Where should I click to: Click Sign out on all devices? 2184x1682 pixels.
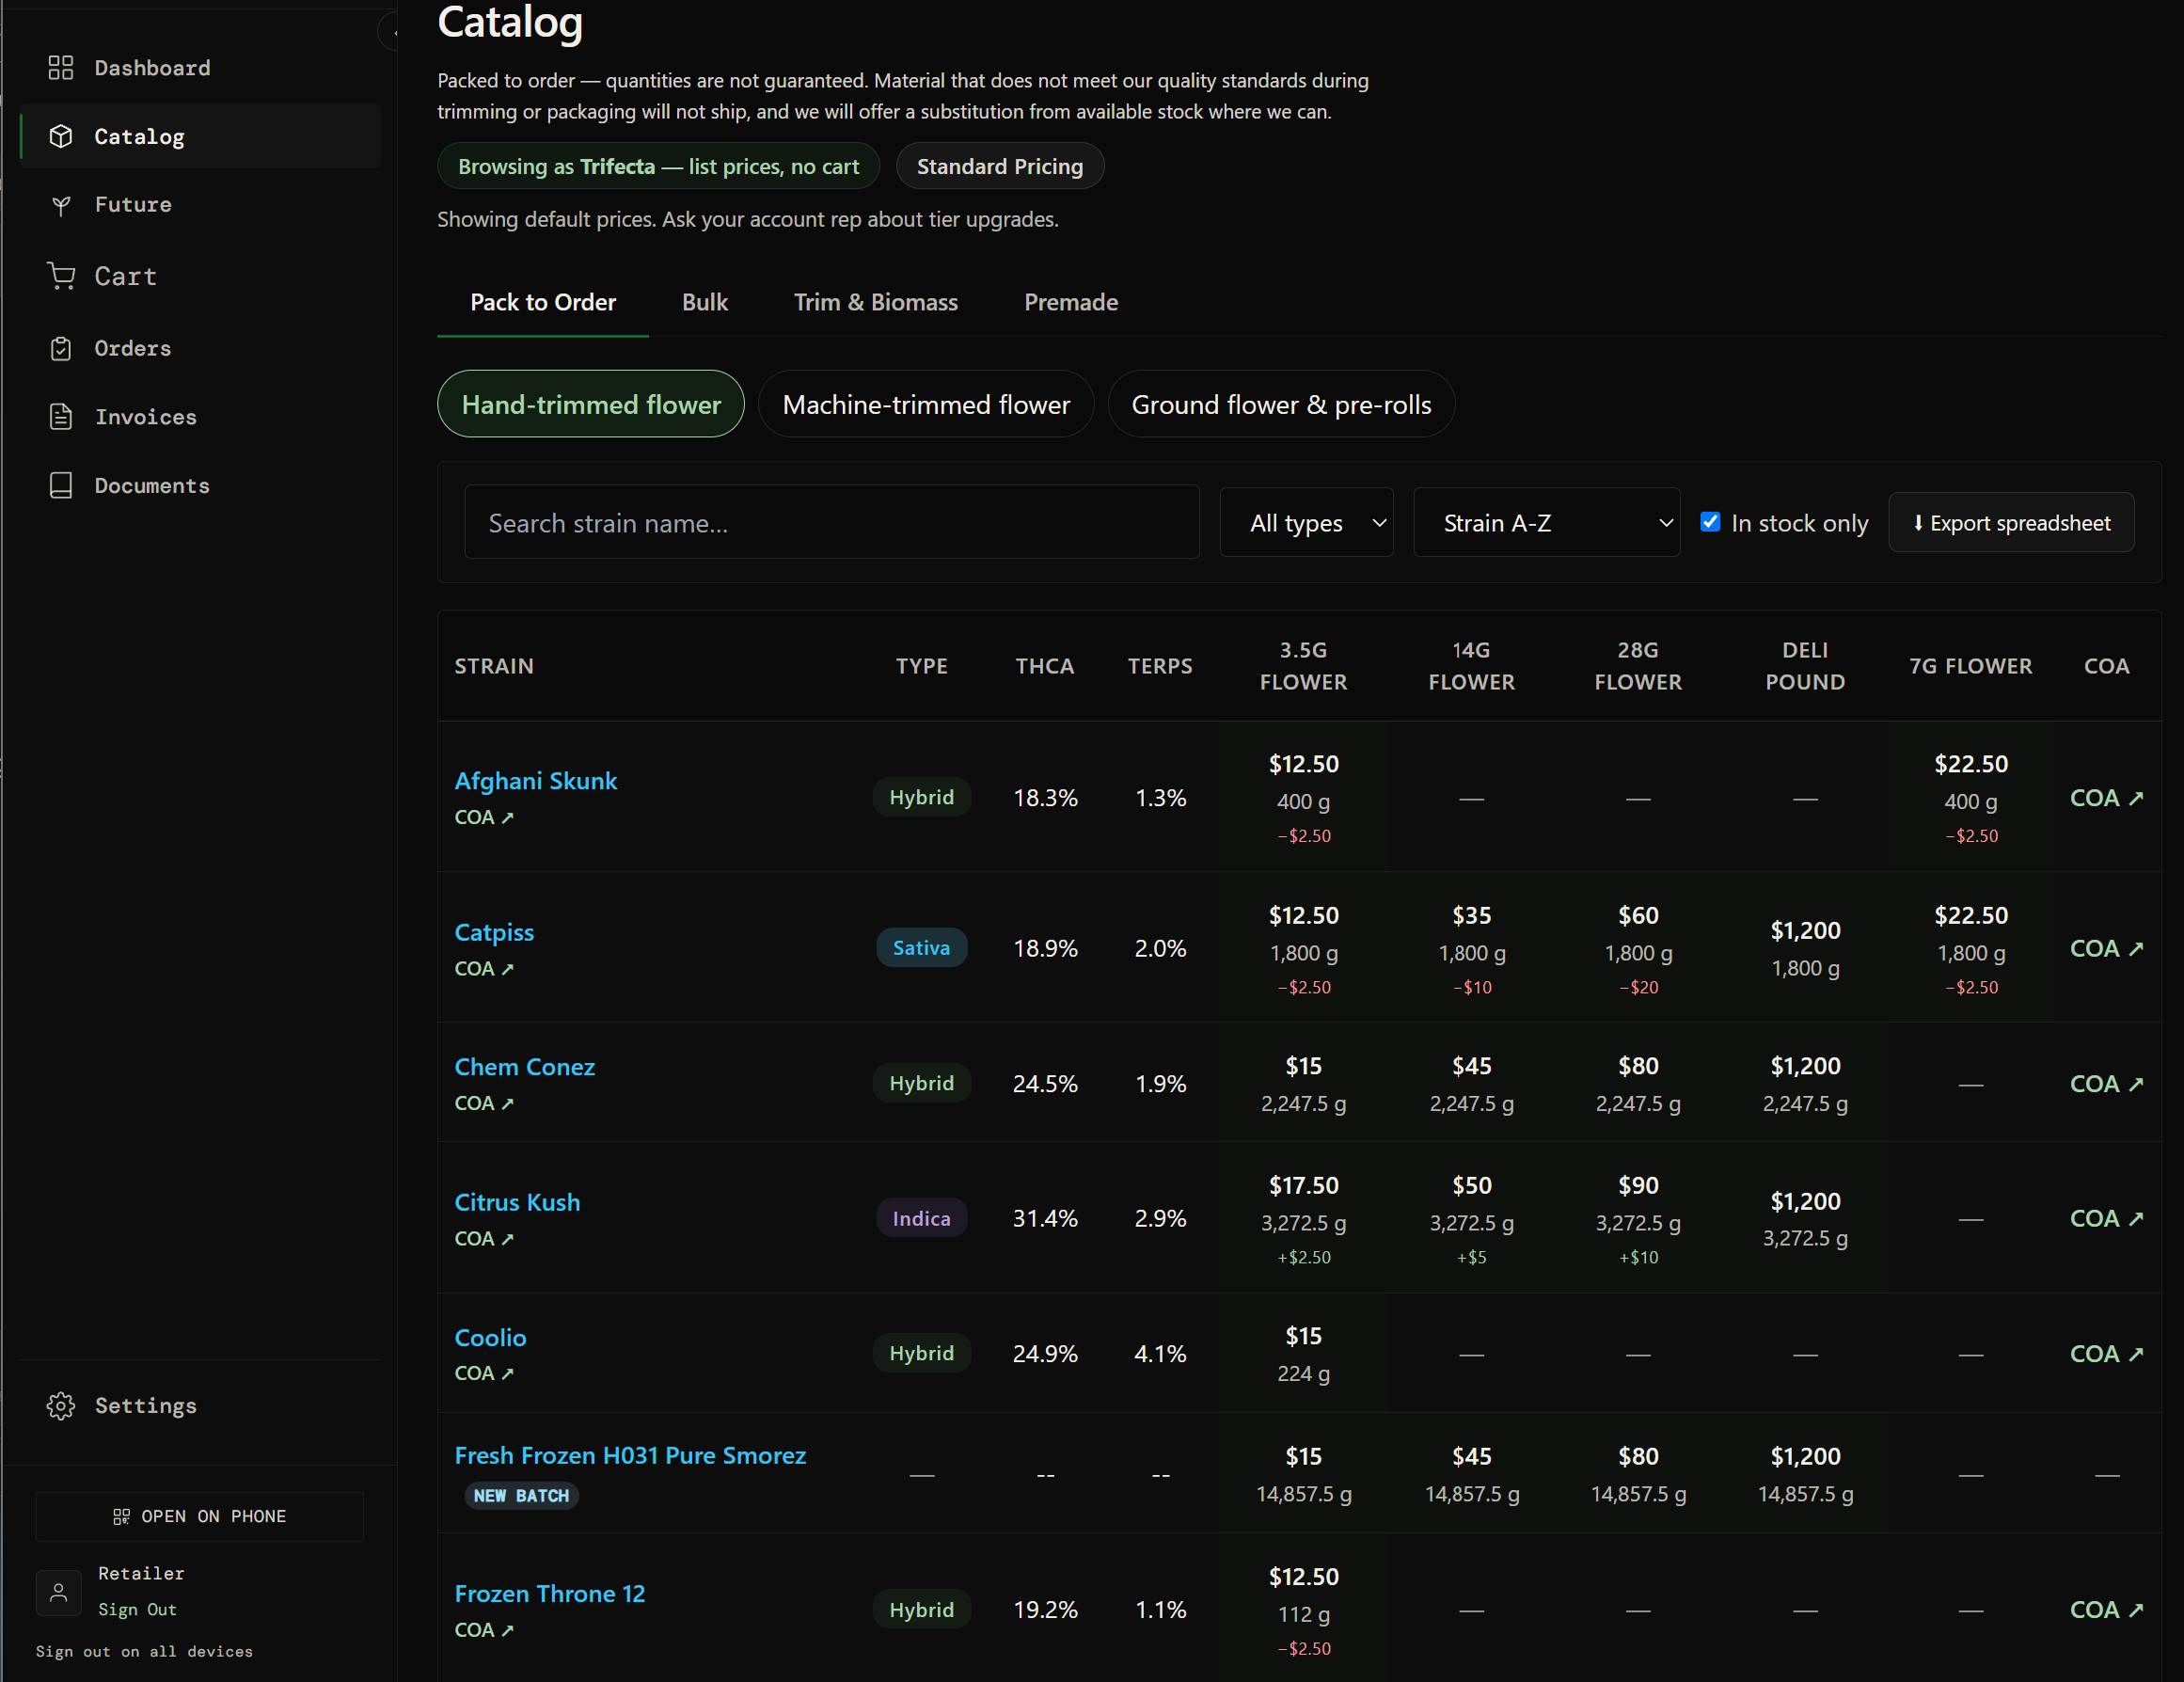pos(144,1652)
